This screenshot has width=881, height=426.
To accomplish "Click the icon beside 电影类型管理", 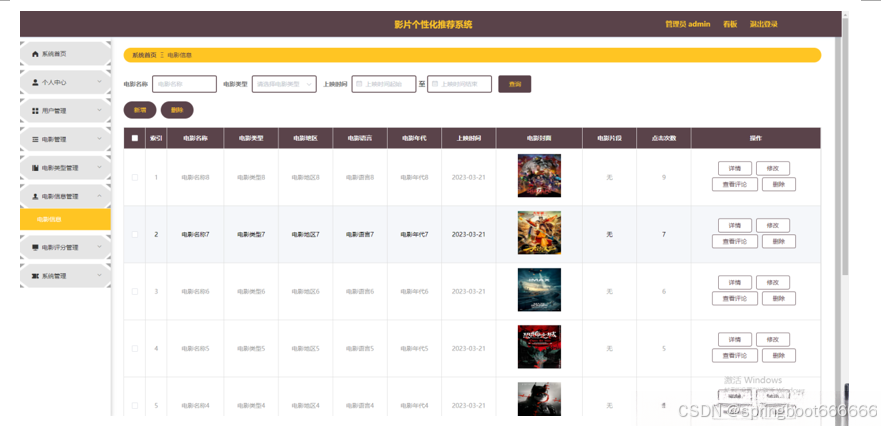I will pyautogui.click(x=35, y=168).
